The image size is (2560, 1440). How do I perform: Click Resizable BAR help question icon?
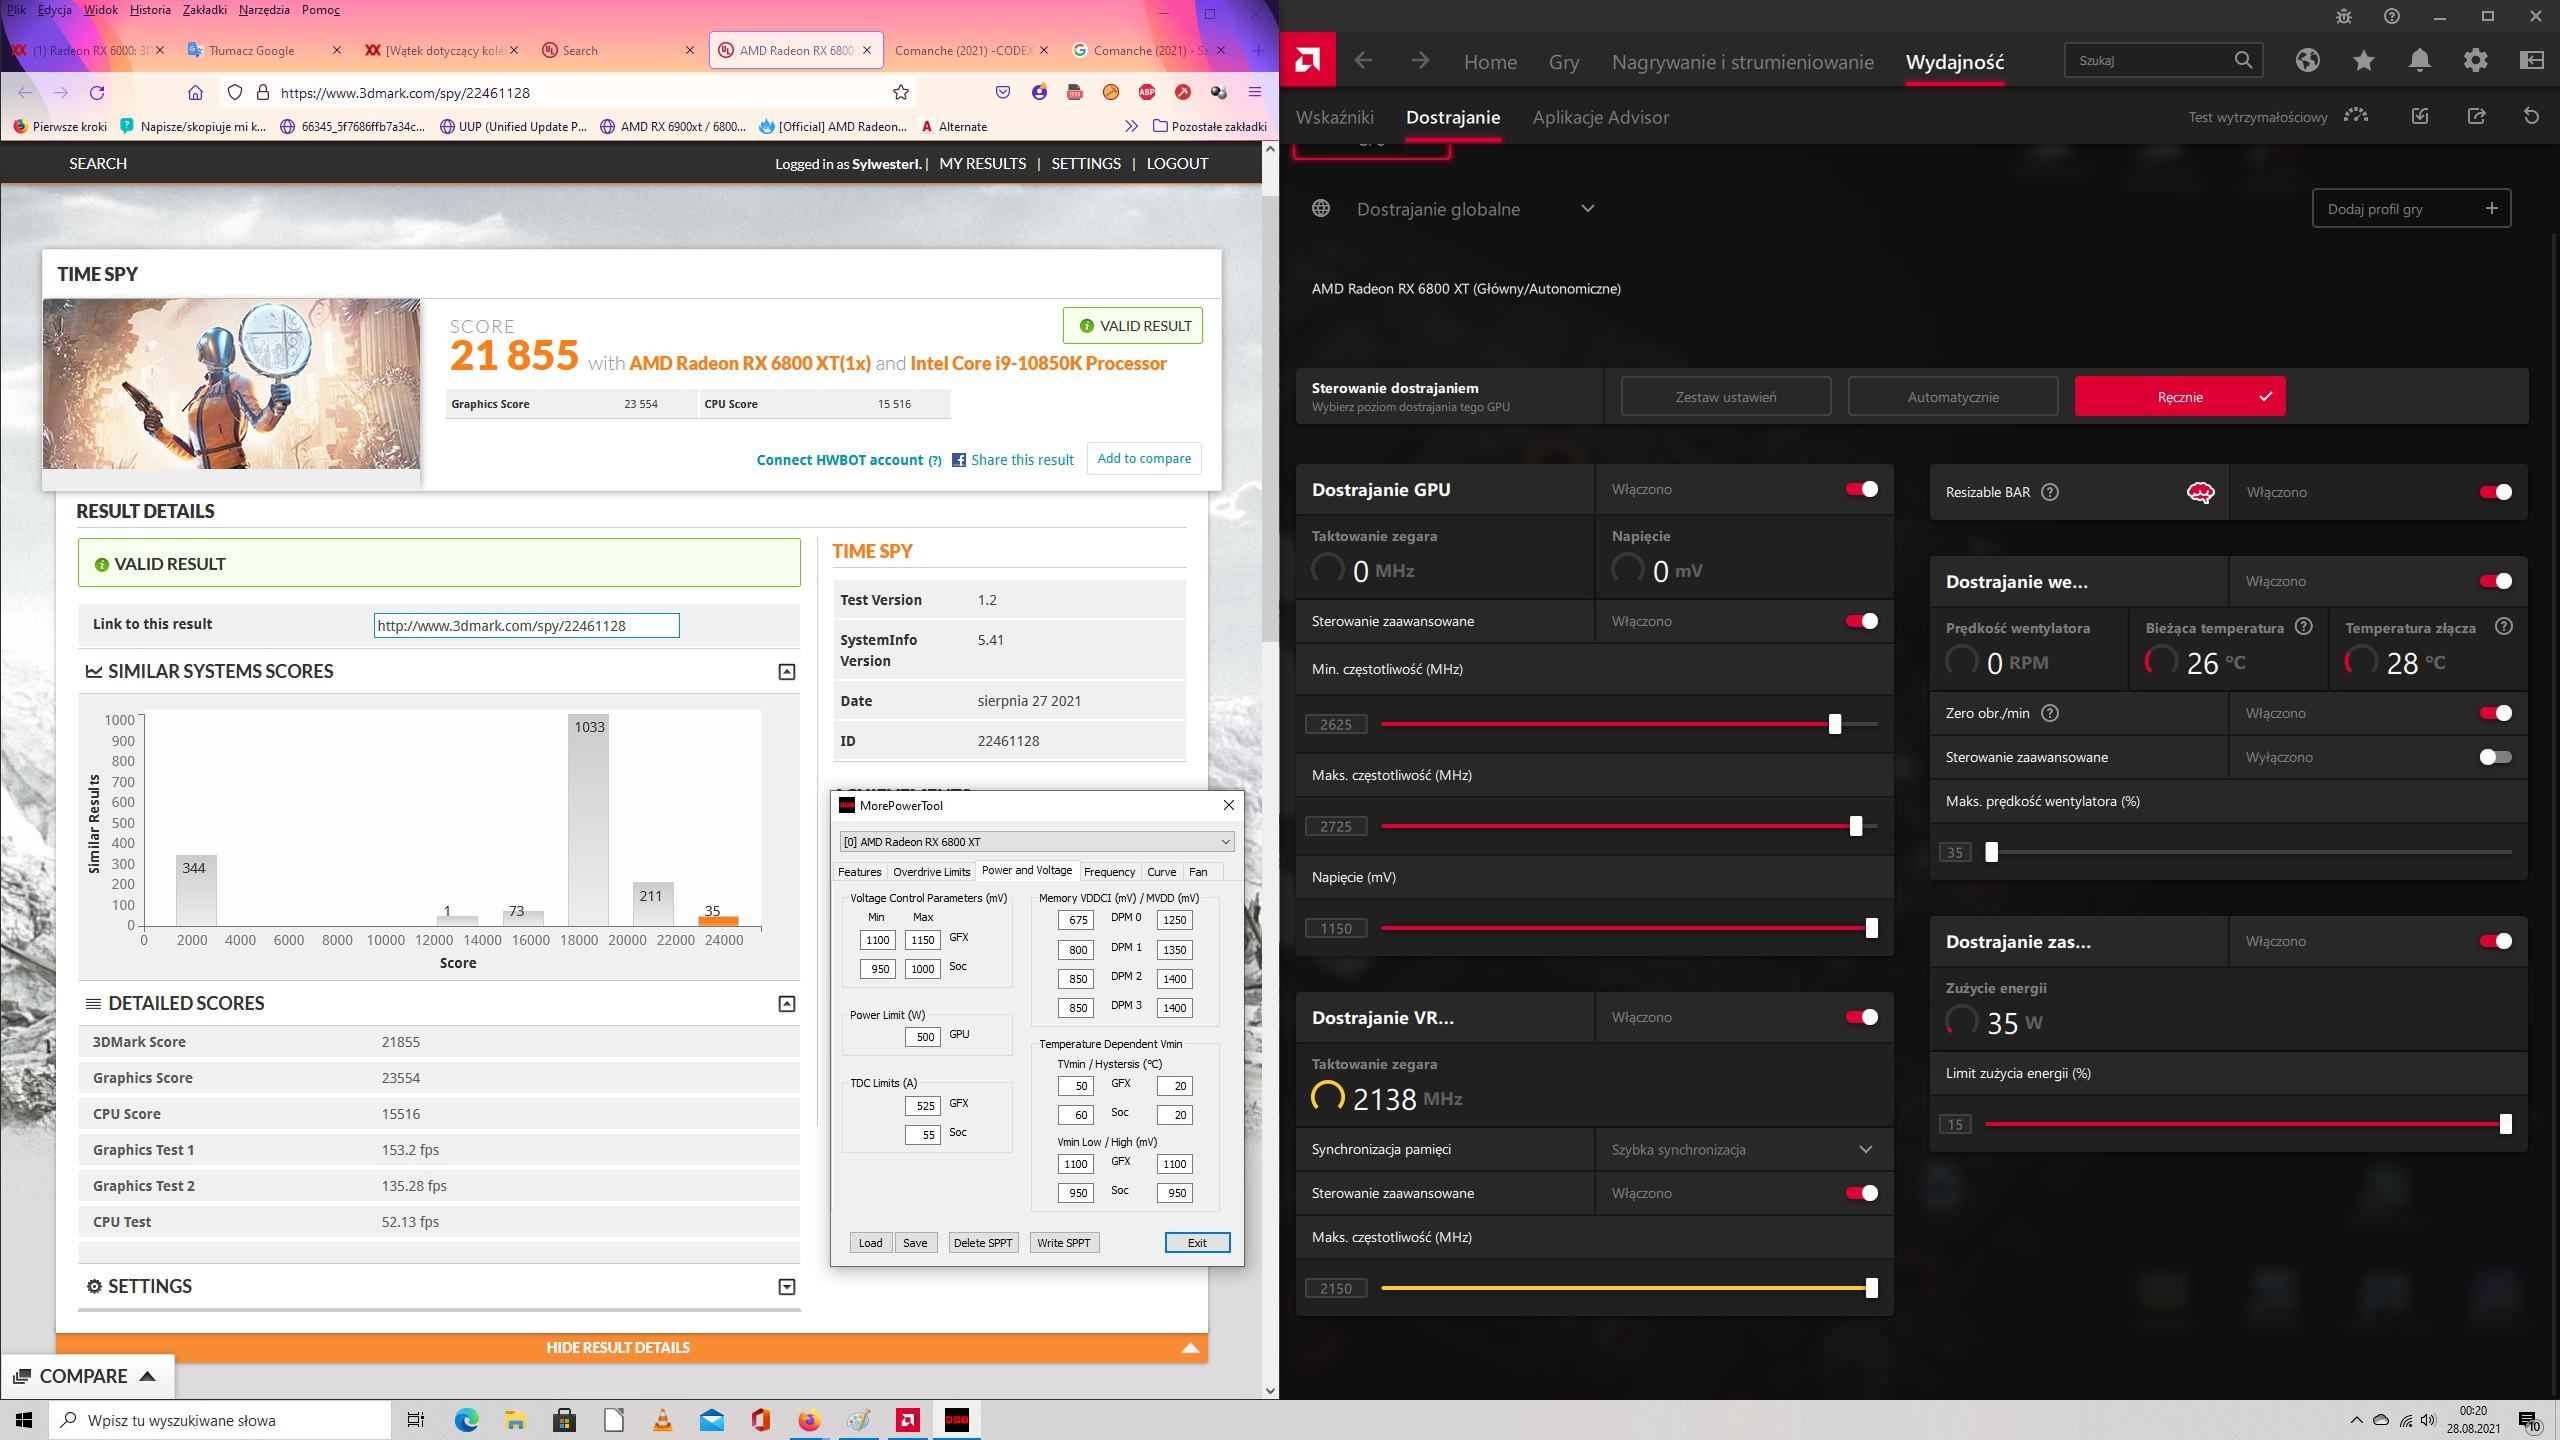(x=2049, y=492)
